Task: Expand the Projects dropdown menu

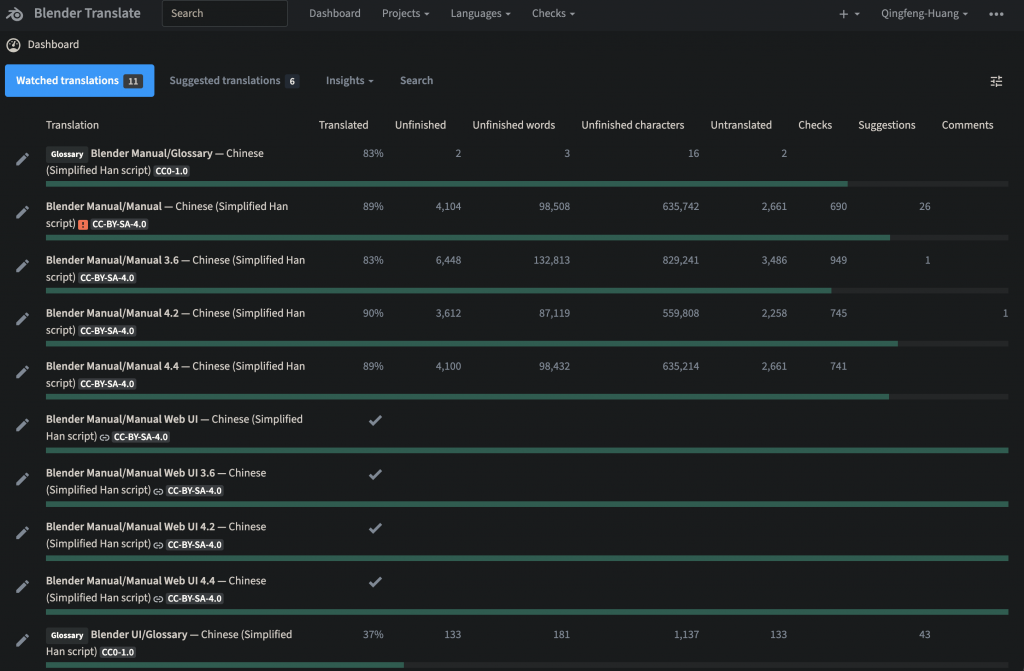Action: coord(406,14)
